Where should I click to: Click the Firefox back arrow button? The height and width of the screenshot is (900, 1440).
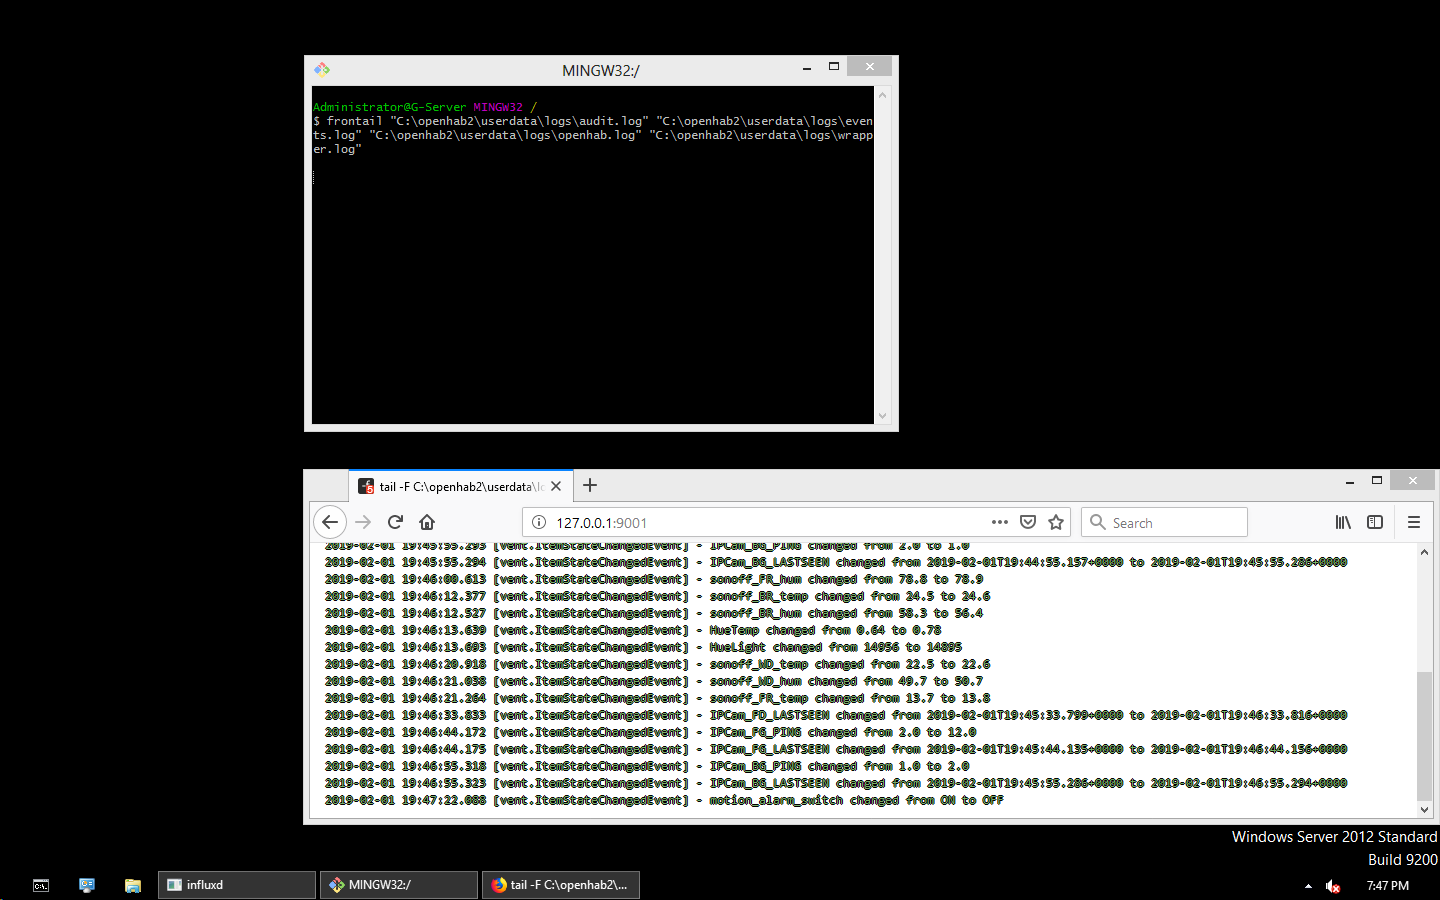(x=330, y=522)
